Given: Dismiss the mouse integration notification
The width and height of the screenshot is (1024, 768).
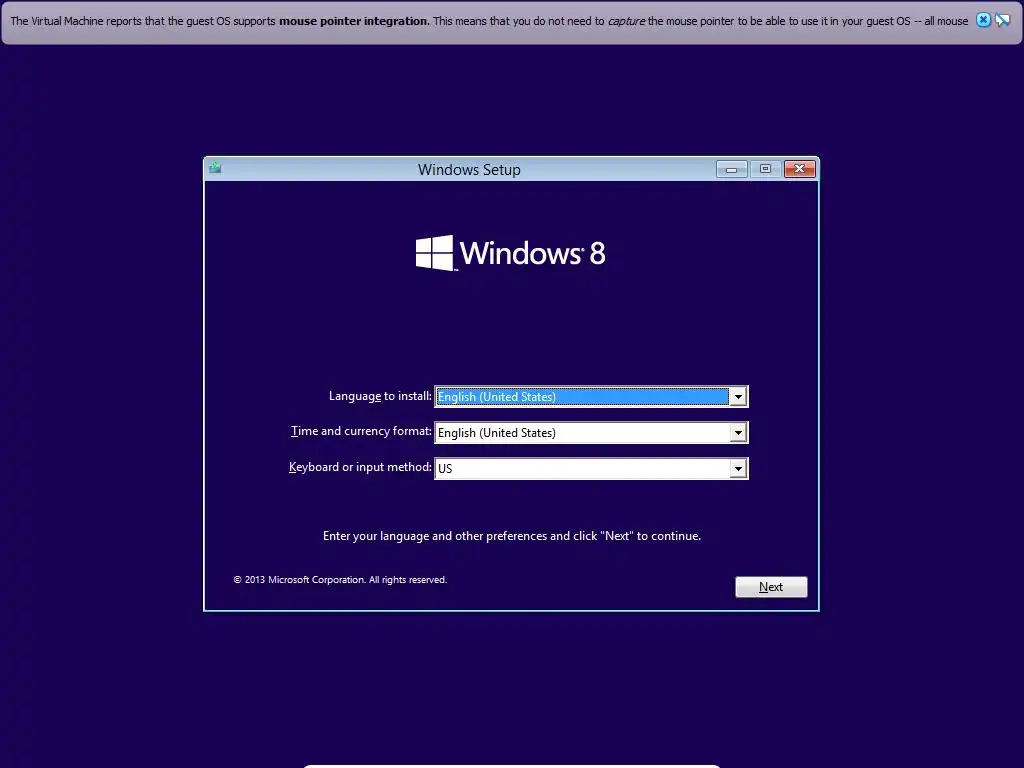Looking at the screenshot, I should [983, 20].
